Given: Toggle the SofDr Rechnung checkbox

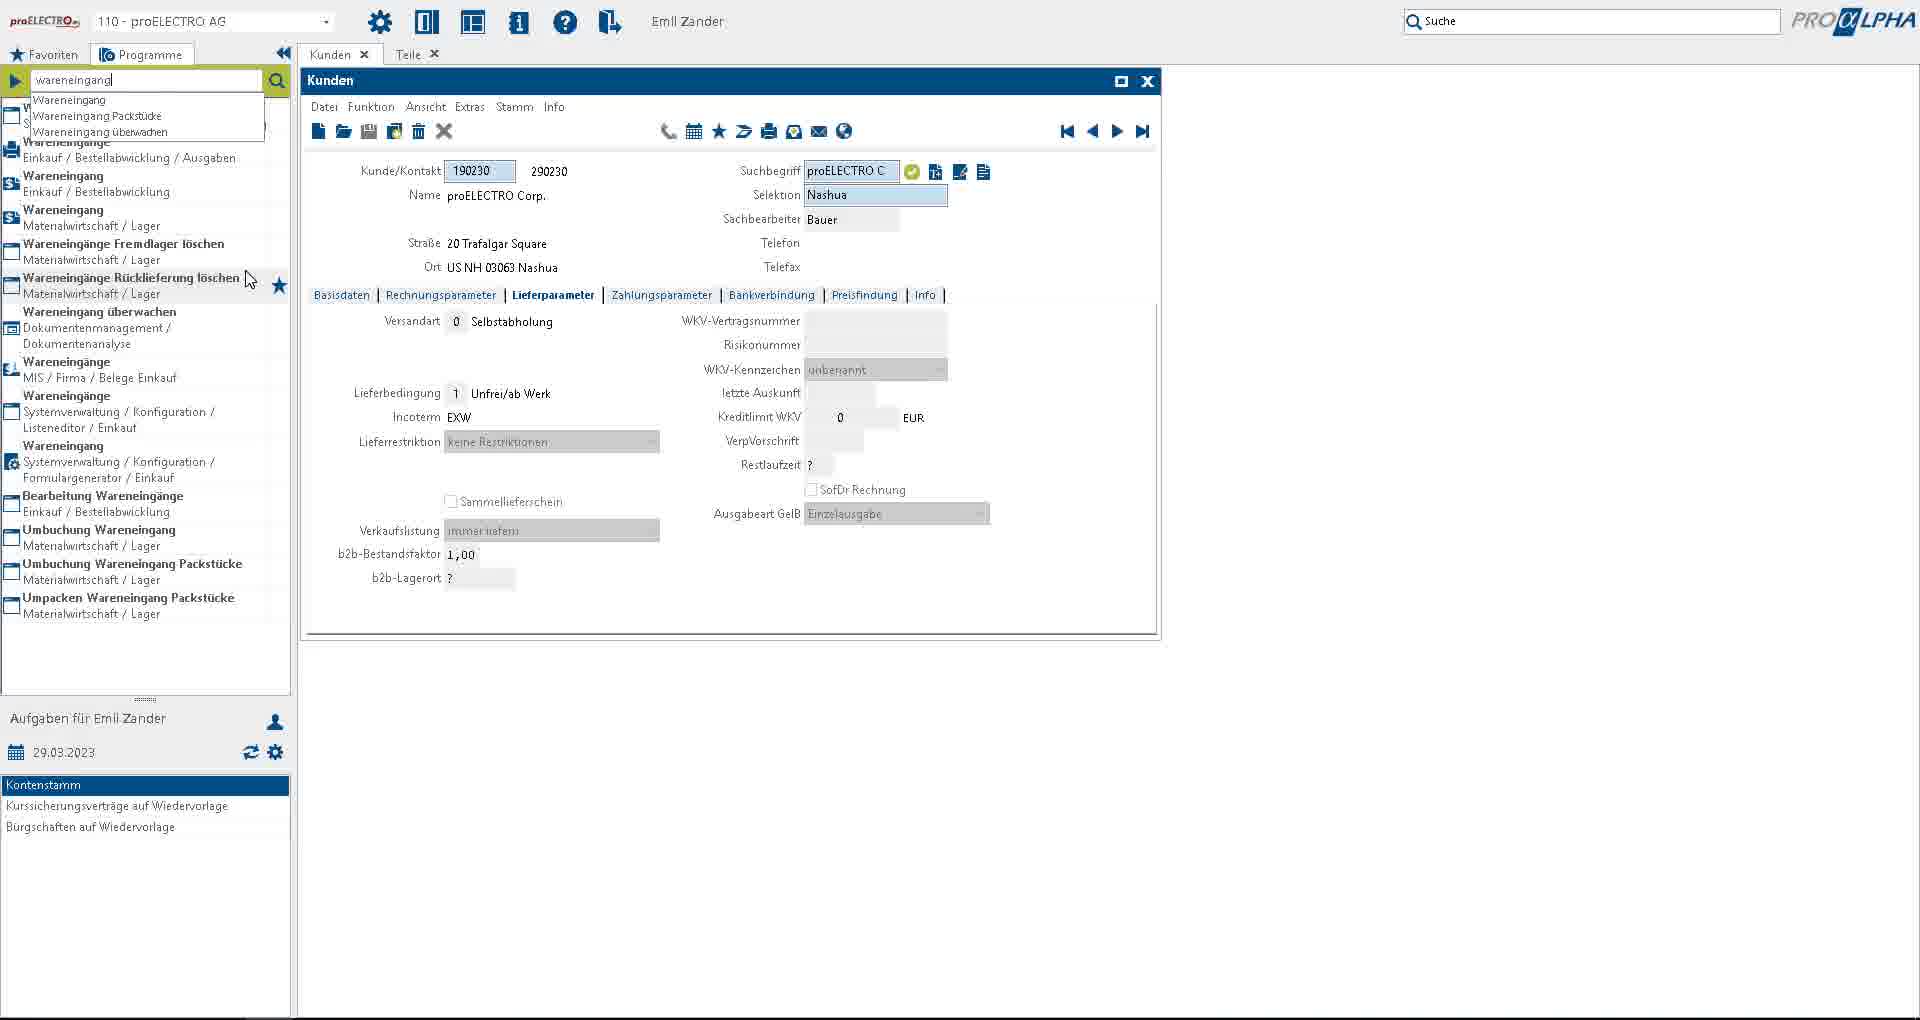Looking at the screenshot, I should coord(811,490).
